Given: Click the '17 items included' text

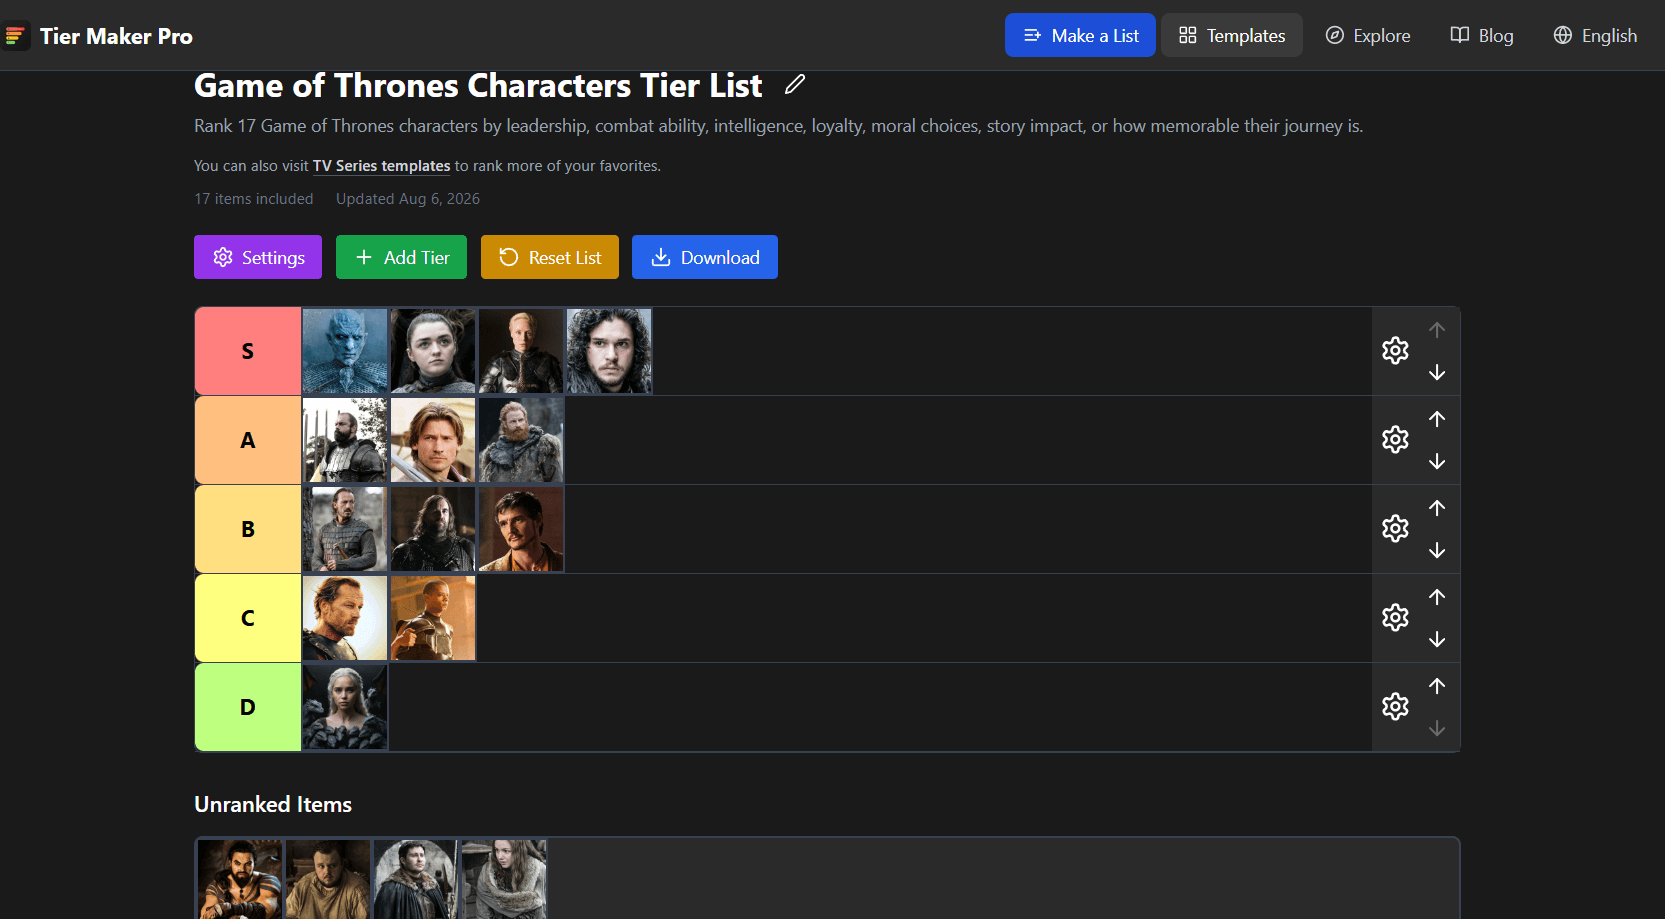Looking at the screenshot, I should [x=254, y=199].
